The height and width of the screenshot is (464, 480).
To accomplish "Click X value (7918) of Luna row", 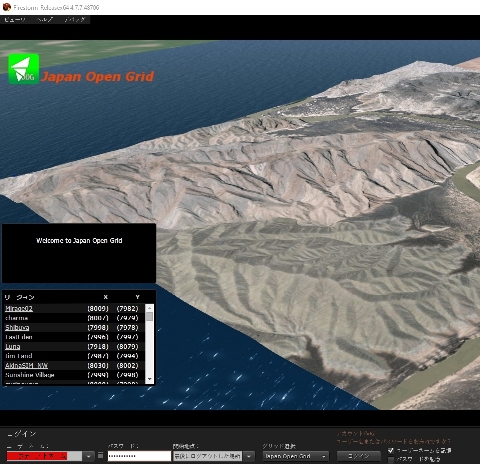I will (x=98, y=346).
